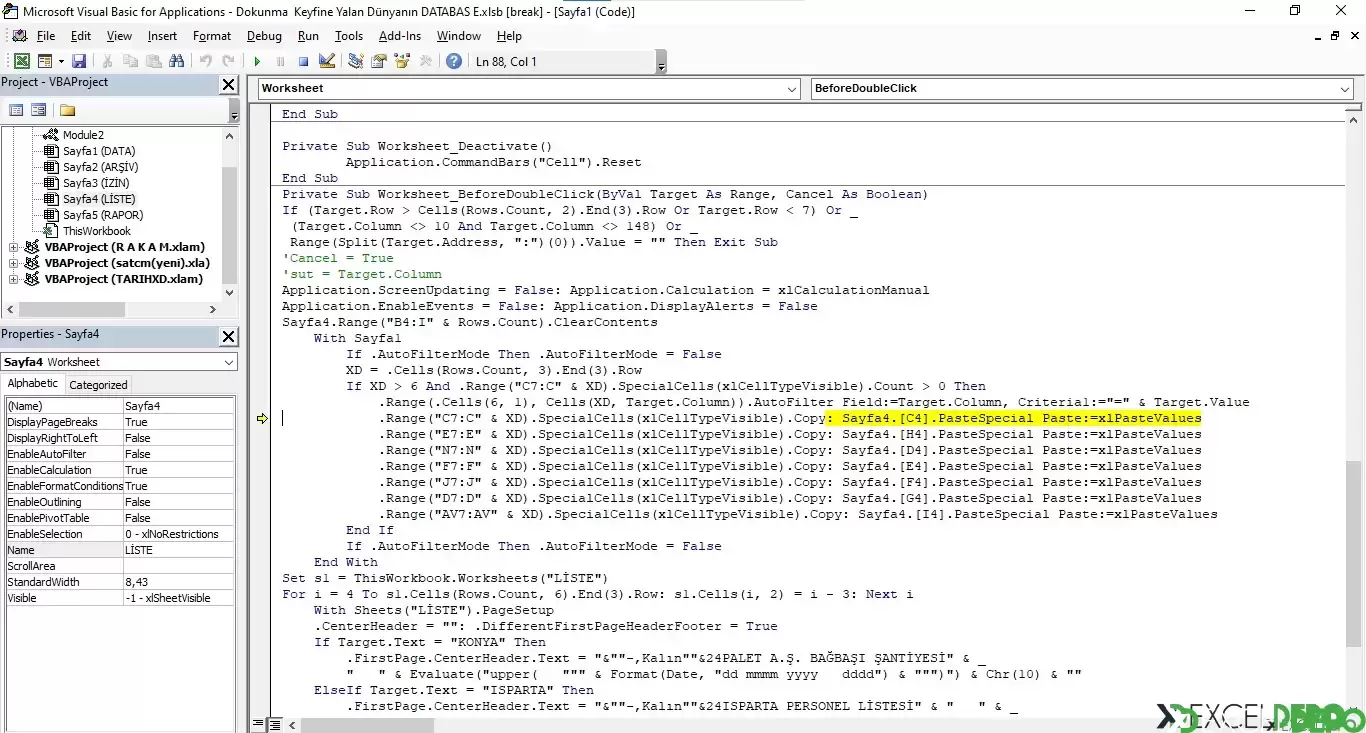This screenshot has width=1366, height=733.
Task: Click the View Object icon in Project panel
Action: click(x=39, y=110)
